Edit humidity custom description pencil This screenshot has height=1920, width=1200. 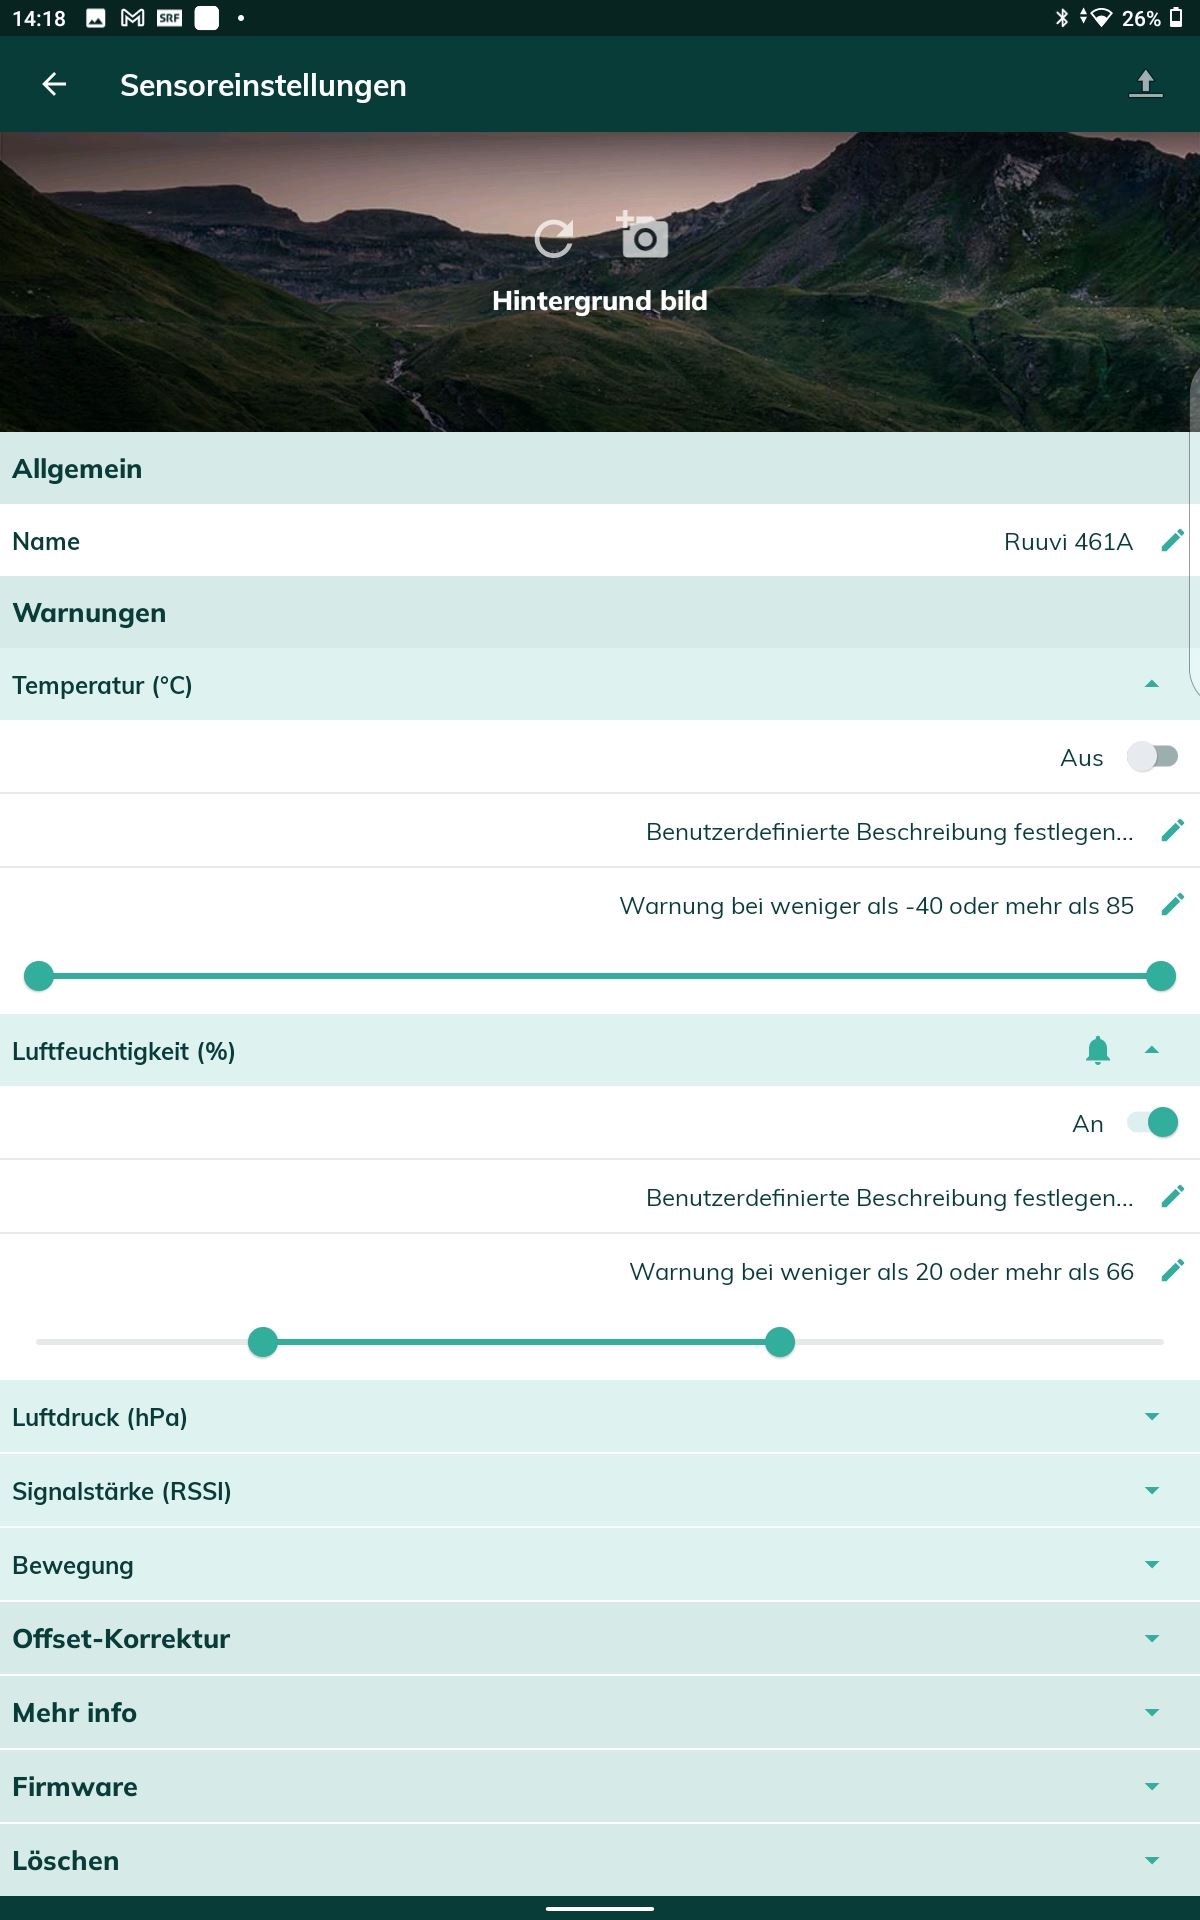(x=1173, y=1197)
